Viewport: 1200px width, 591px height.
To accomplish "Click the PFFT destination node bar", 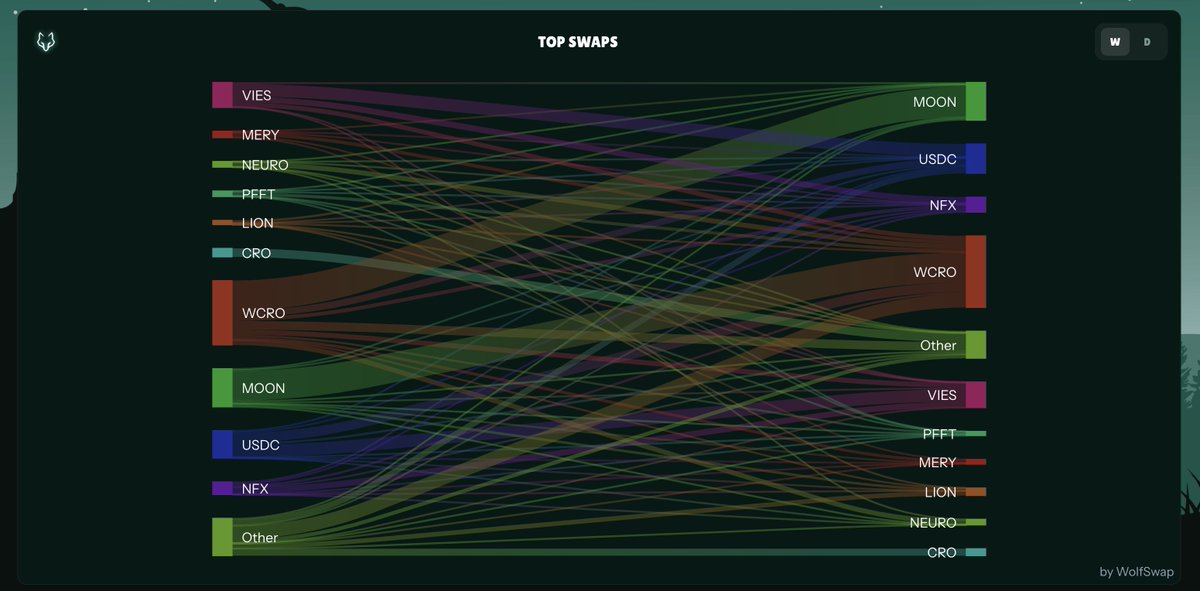I will pos(976,434).
